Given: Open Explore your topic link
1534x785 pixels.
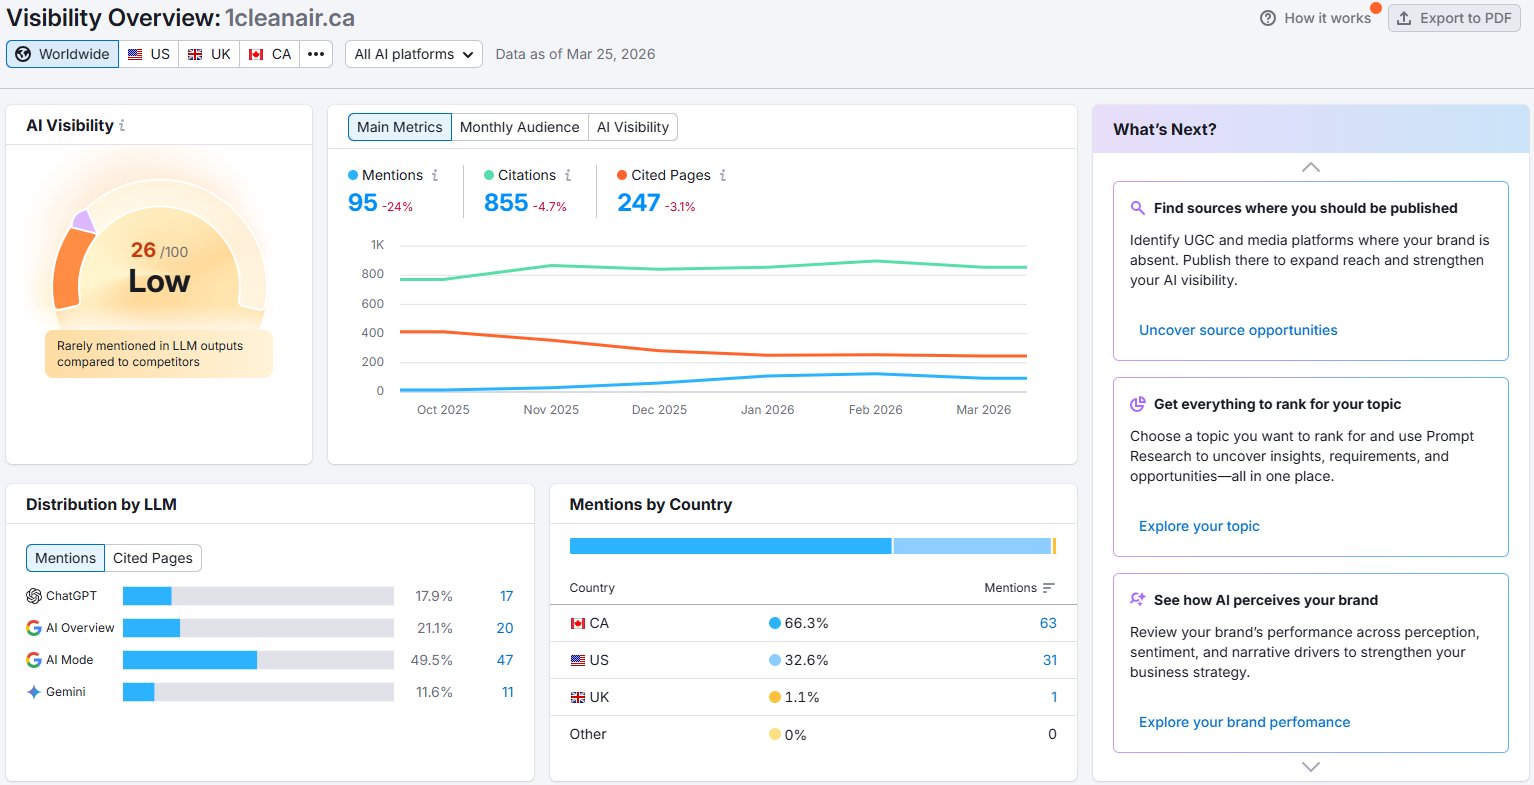Looking at the screenshot, I should (x=1199, y=526).
